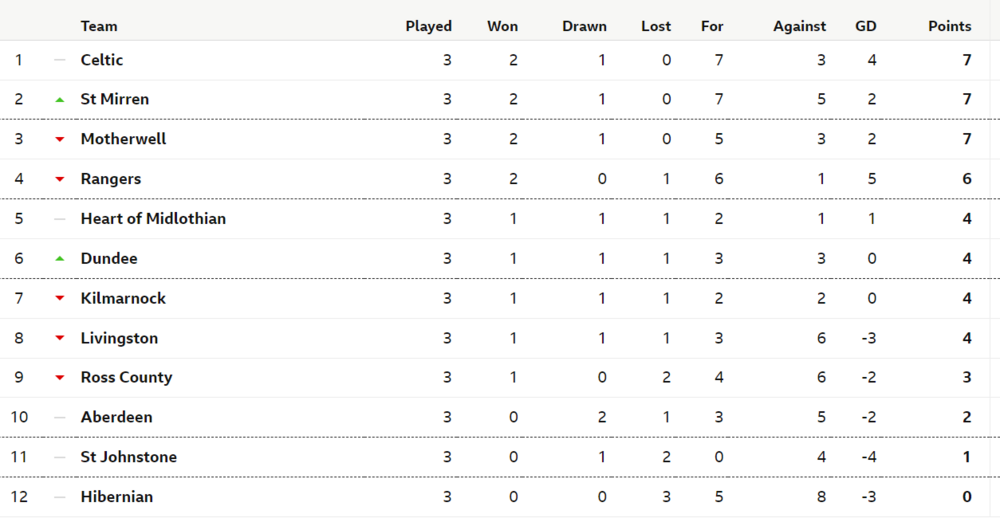Open the Aberdeen team link

(x=116, y=417)
